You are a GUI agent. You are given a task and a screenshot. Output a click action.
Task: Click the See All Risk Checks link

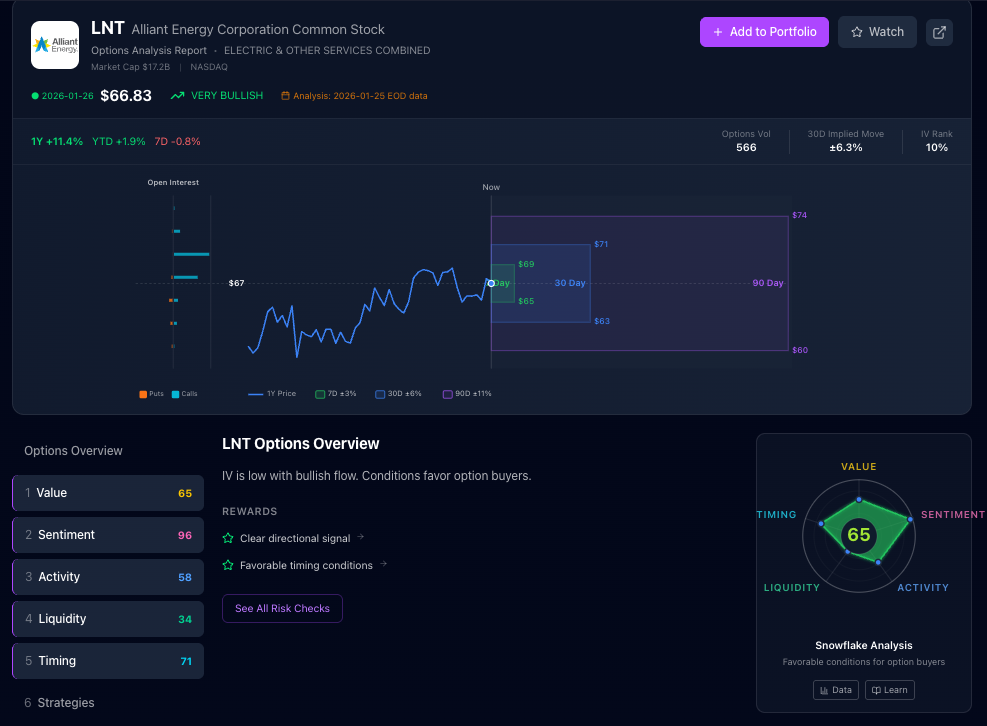point(282,608)
